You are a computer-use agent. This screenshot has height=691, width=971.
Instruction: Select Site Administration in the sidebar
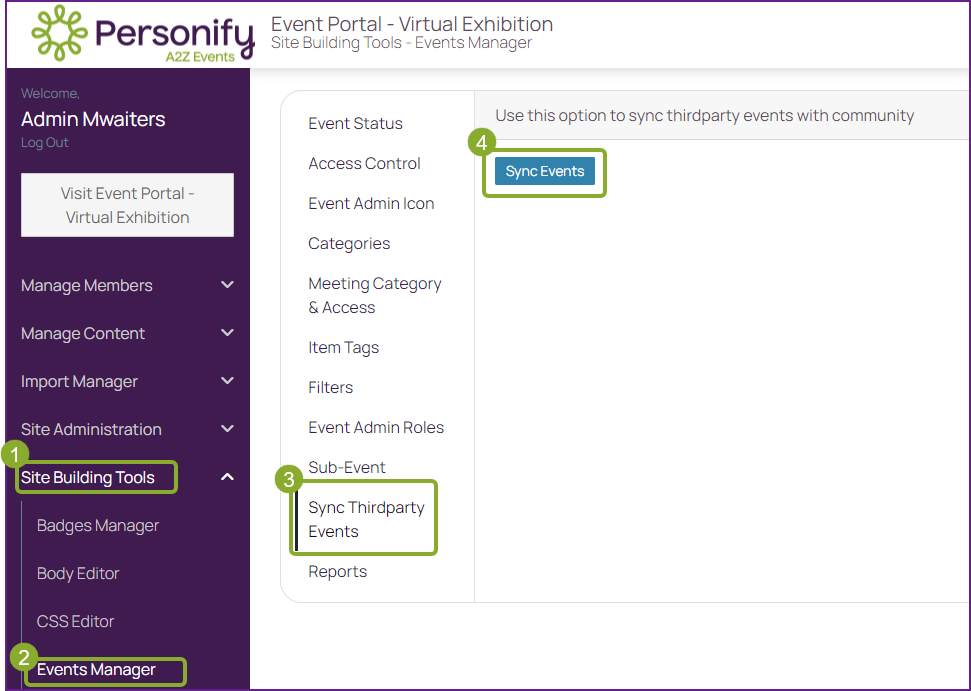tap(91, 429)
